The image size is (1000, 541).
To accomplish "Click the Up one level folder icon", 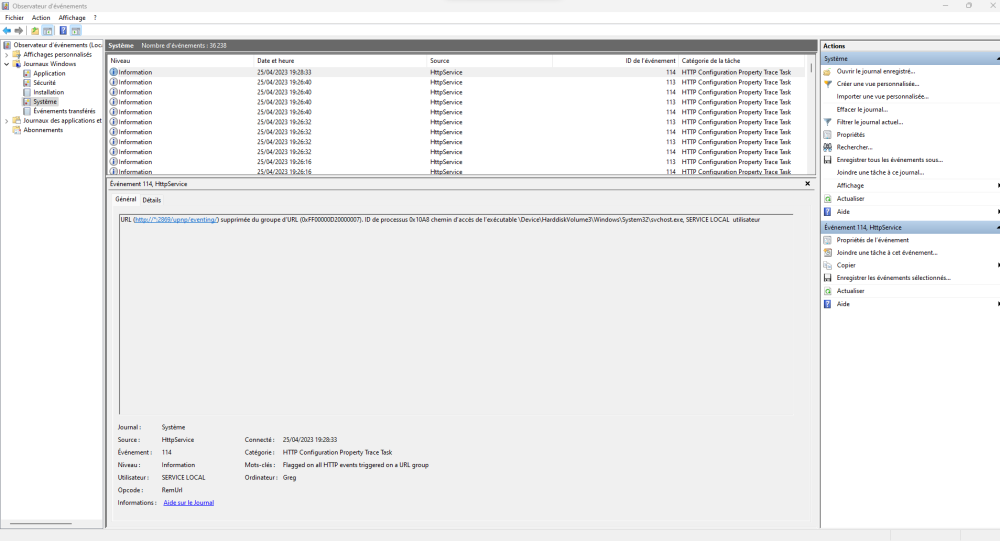I will click(x=35, y=31).
